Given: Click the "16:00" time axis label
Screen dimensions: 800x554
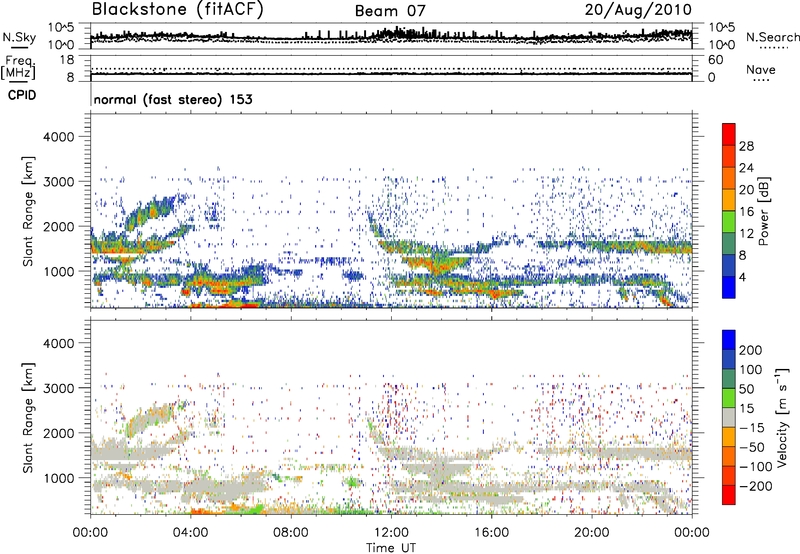Looking at the screenshot, I should pos(491,533).
